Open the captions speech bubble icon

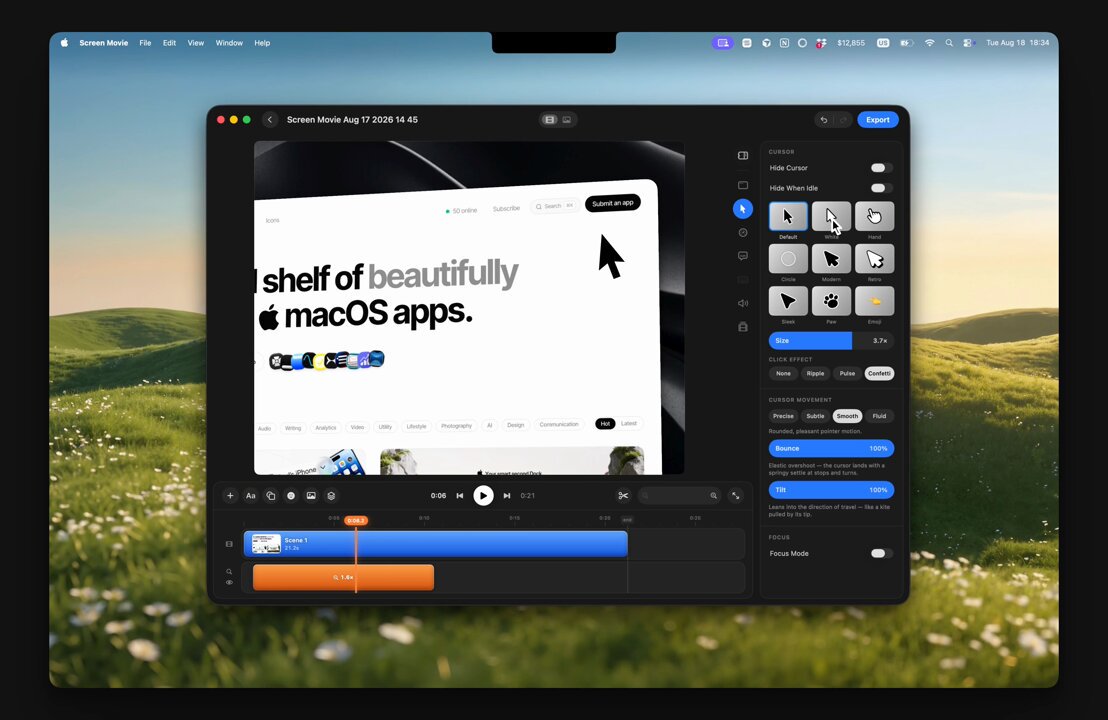pyautogui.click(x=743, y=256)
